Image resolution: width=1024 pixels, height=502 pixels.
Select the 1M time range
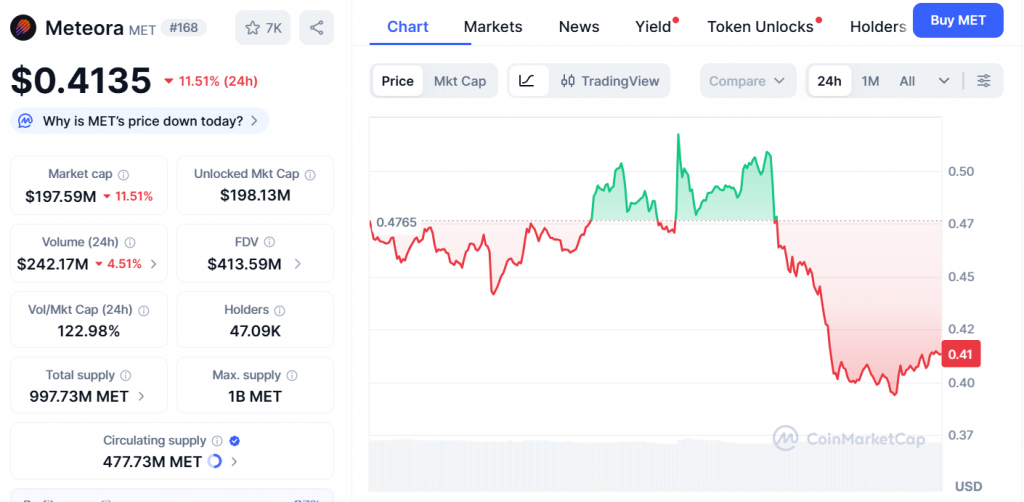871,81
